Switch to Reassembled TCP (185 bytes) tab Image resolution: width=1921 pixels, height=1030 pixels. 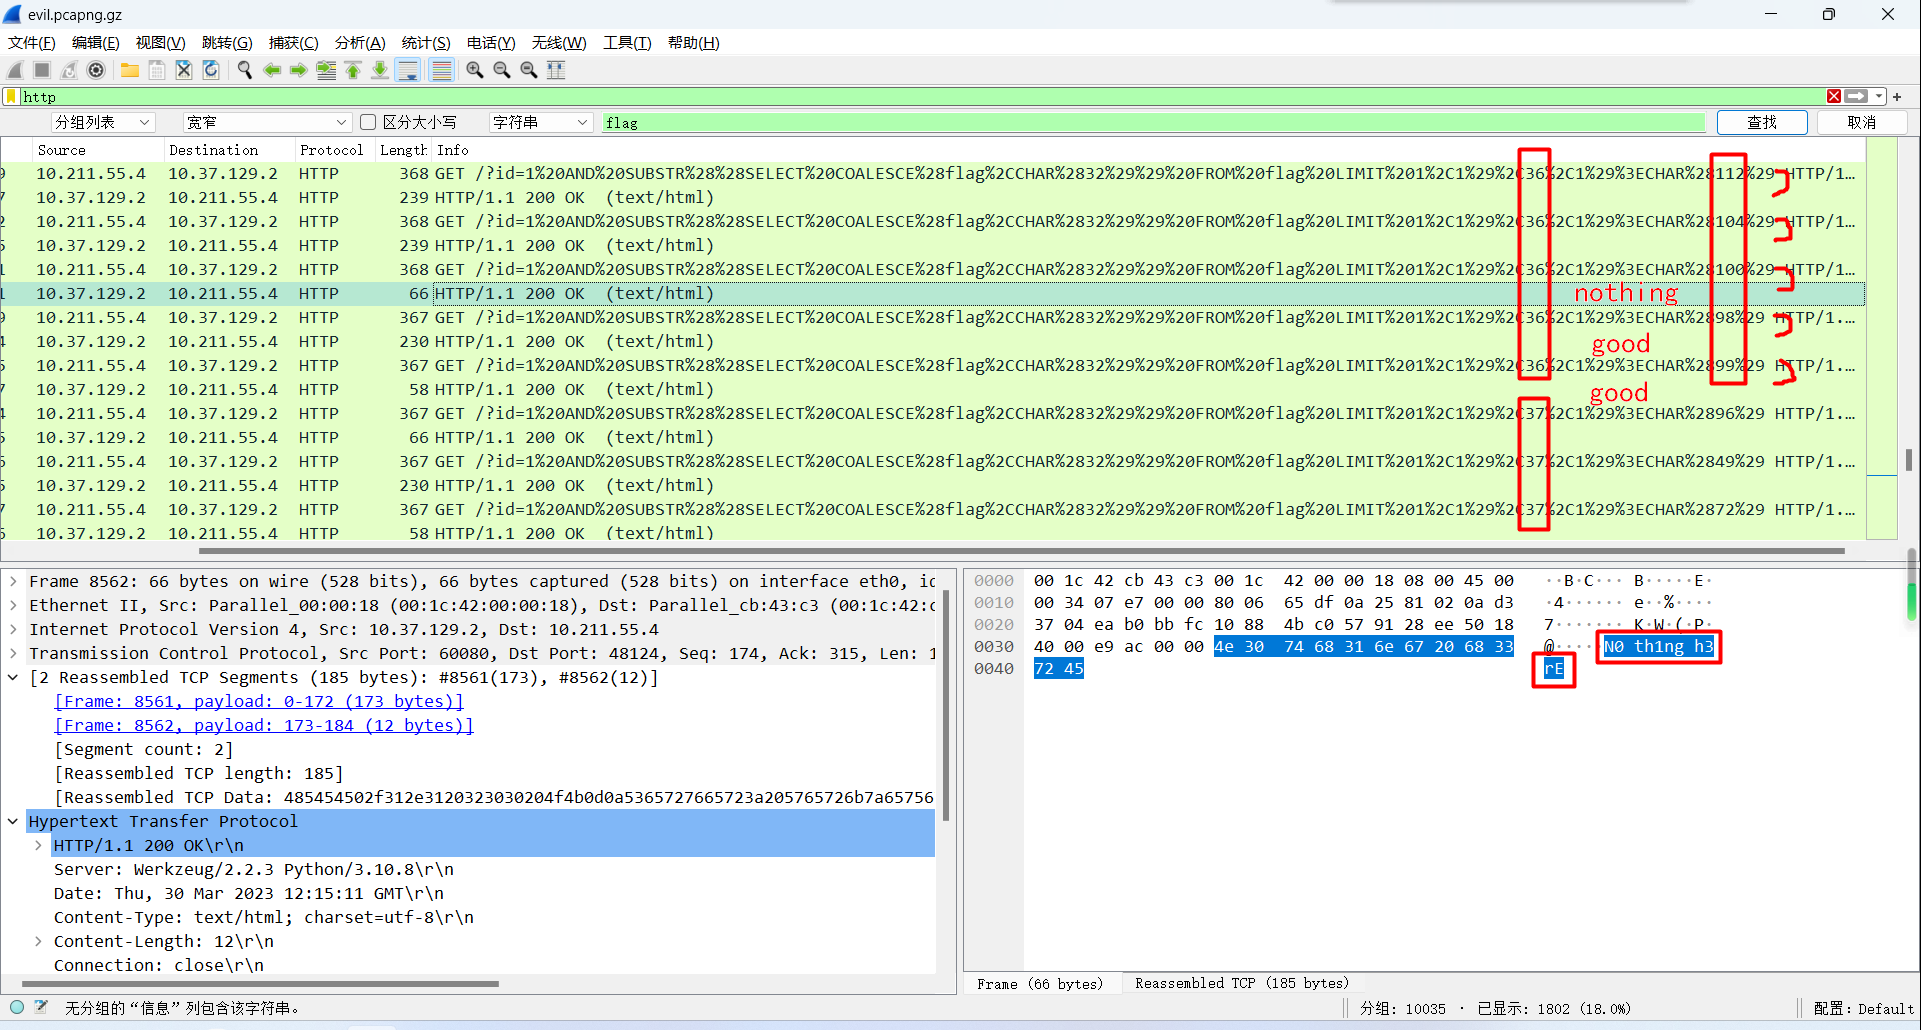(x=1241, y=983)
